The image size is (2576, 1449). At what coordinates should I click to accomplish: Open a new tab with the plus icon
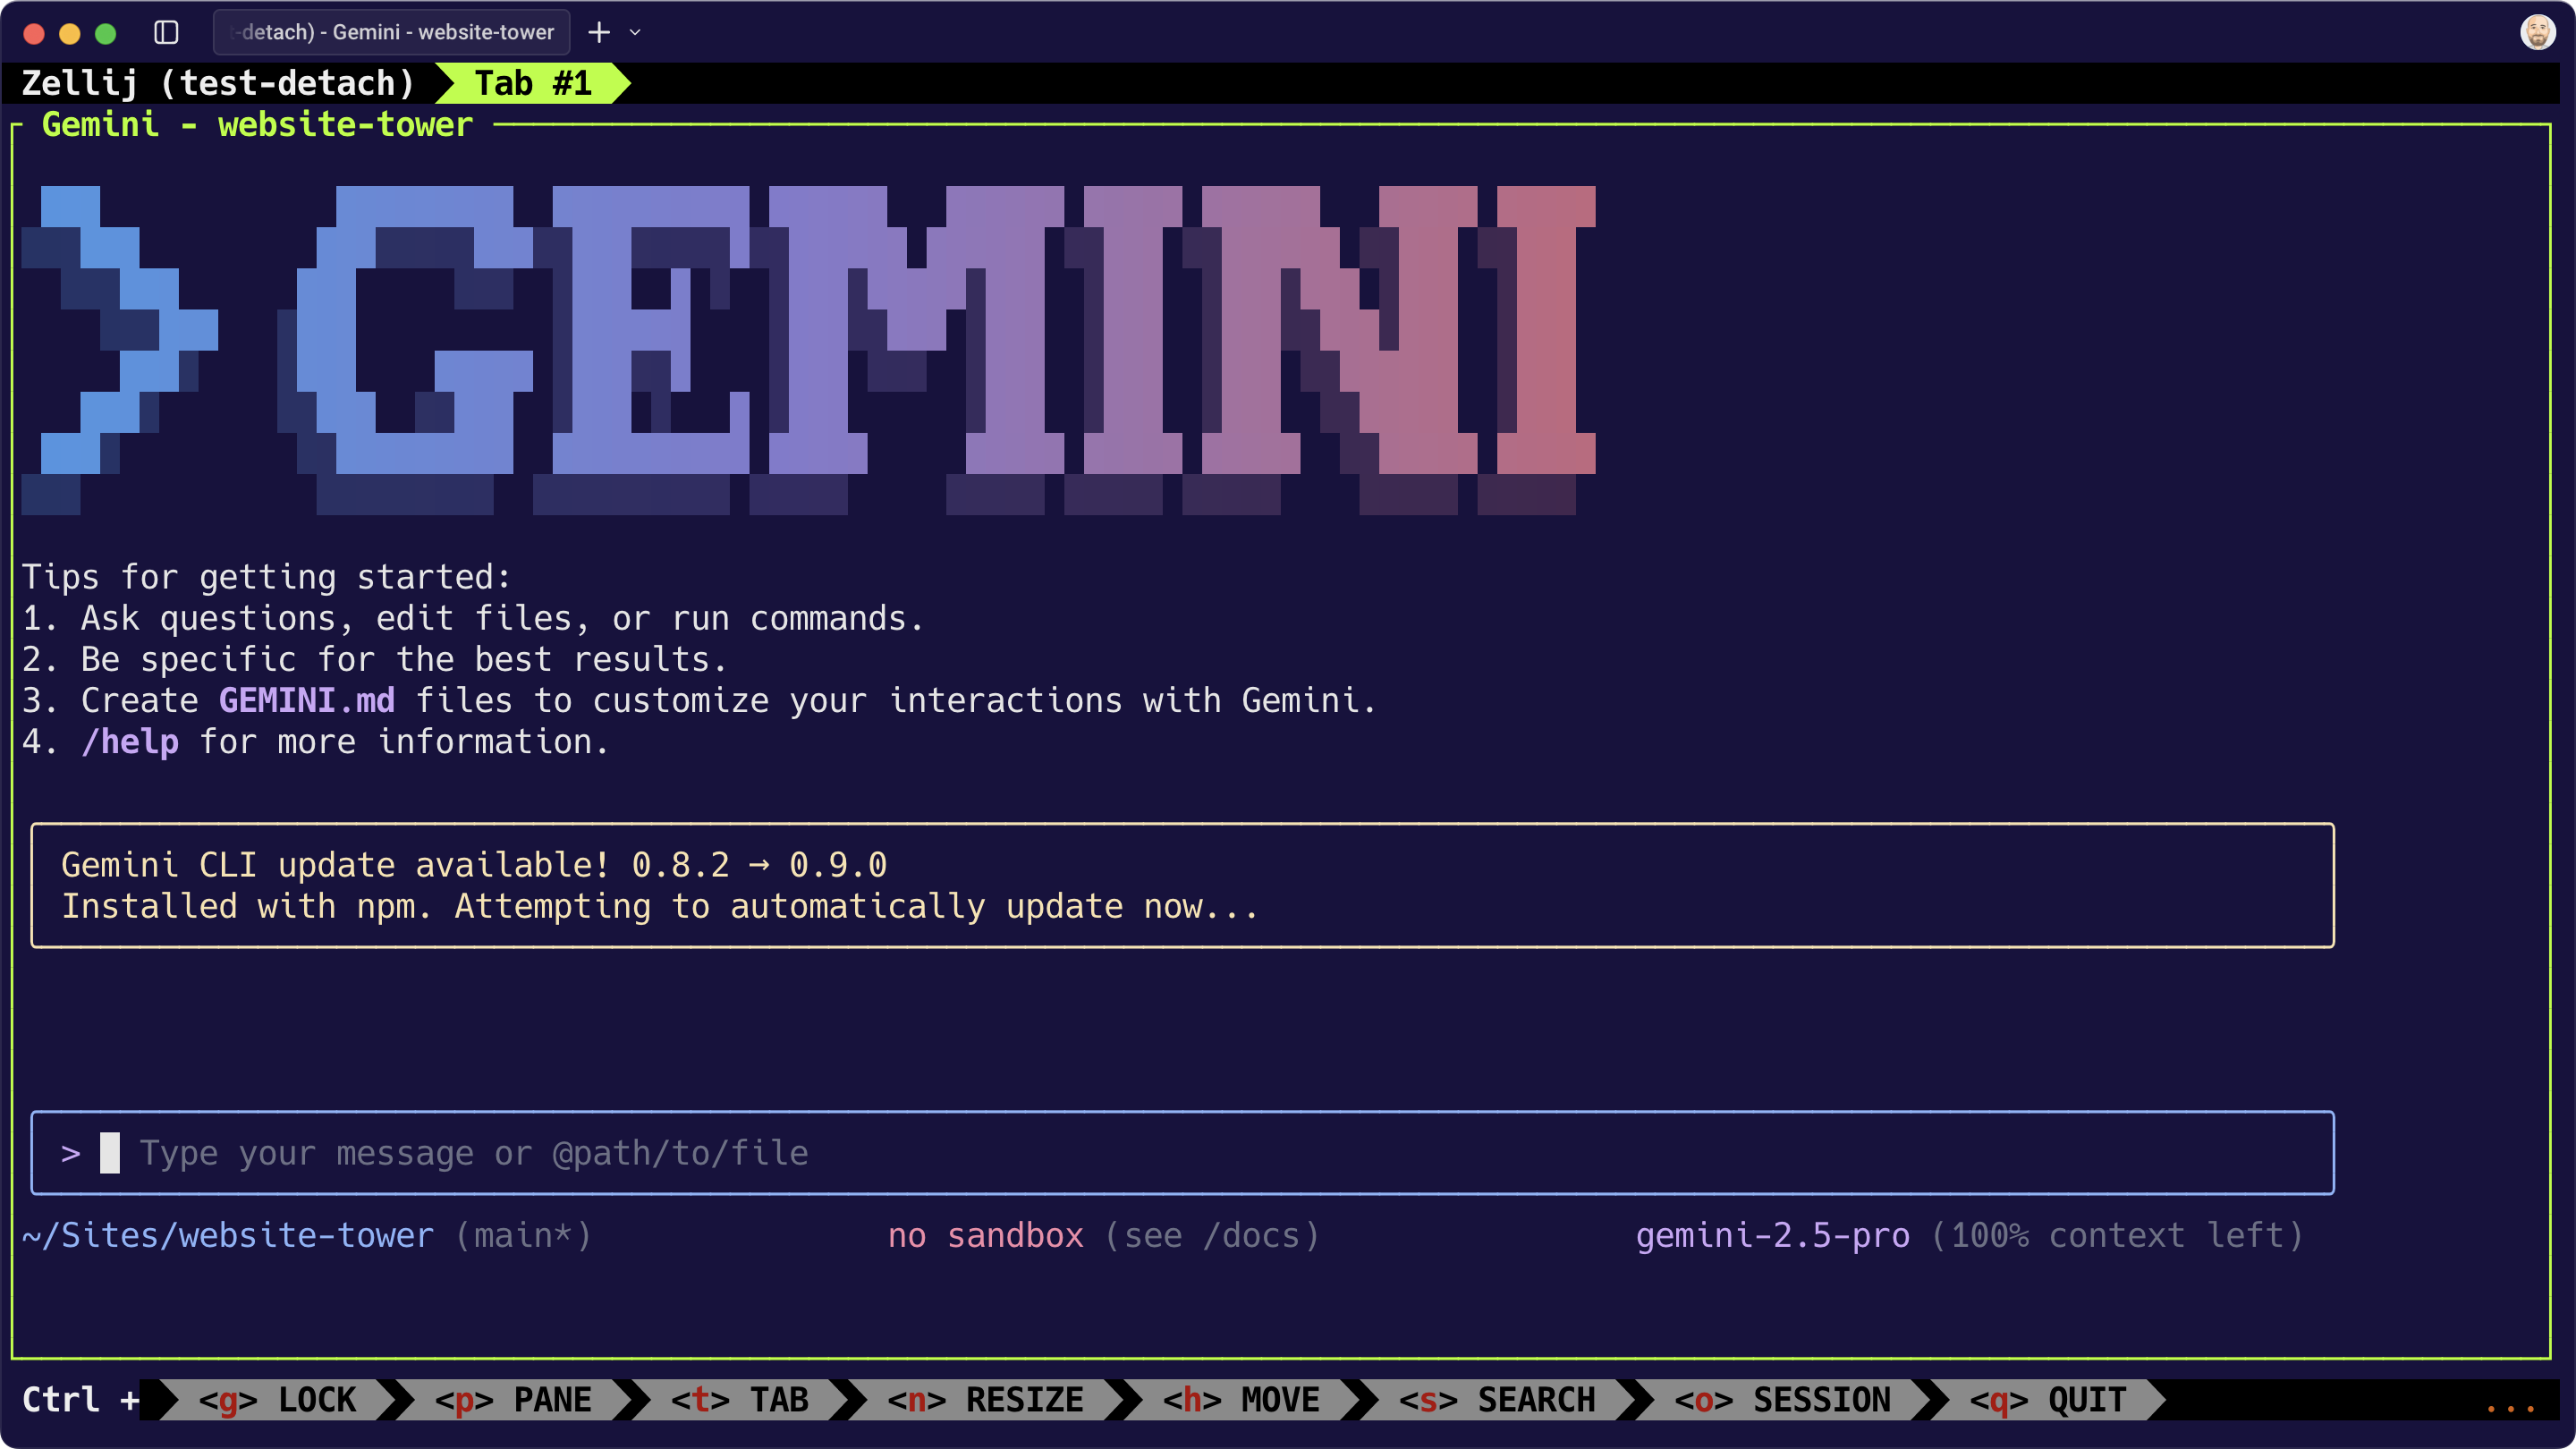click(598, 32)
